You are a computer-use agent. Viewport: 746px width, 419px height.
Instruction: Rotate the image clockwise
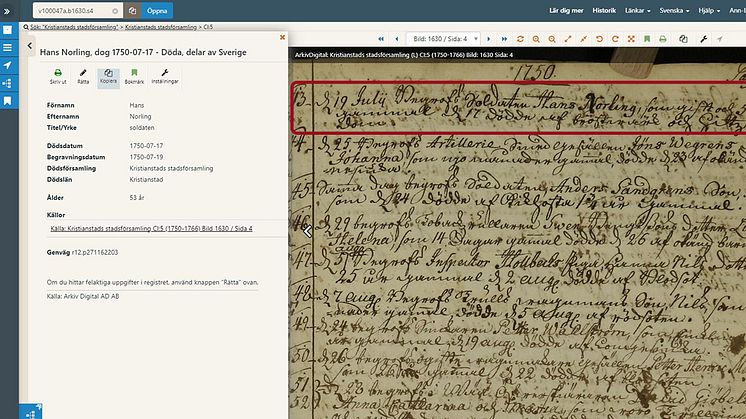tap(615, 39)
